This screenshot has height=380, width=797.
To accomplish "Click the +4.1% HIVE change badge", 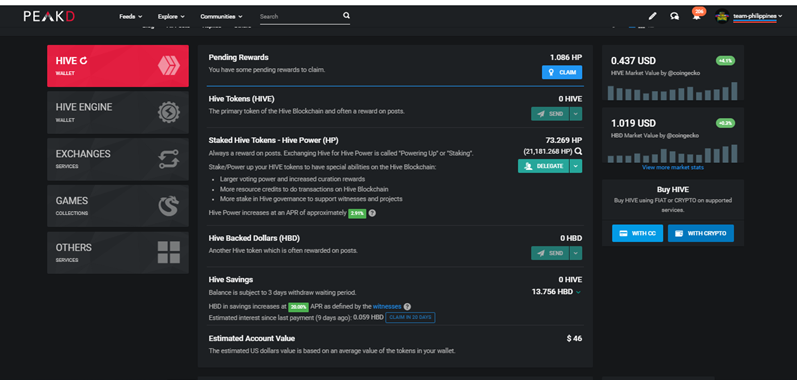I will tap(725, 60).
